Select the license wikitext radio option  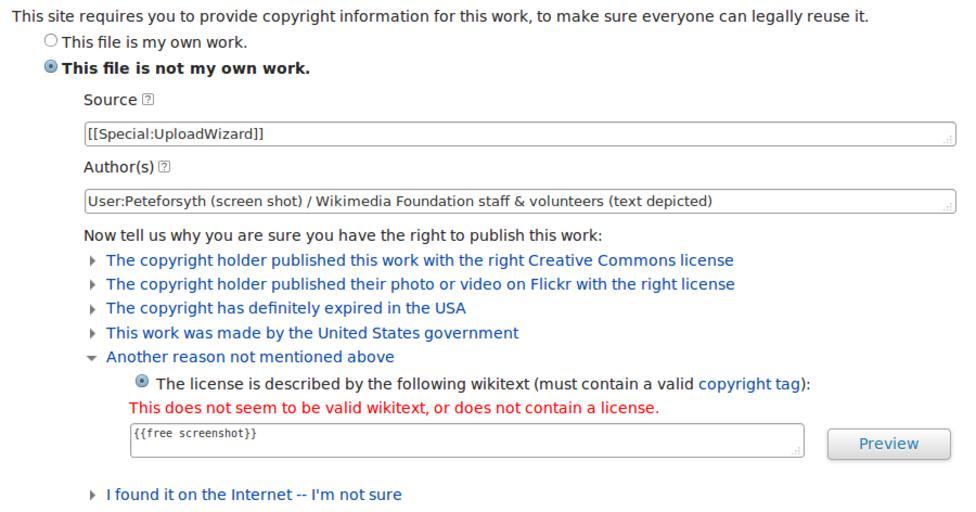pyautogui.click(x=142, y=382)
